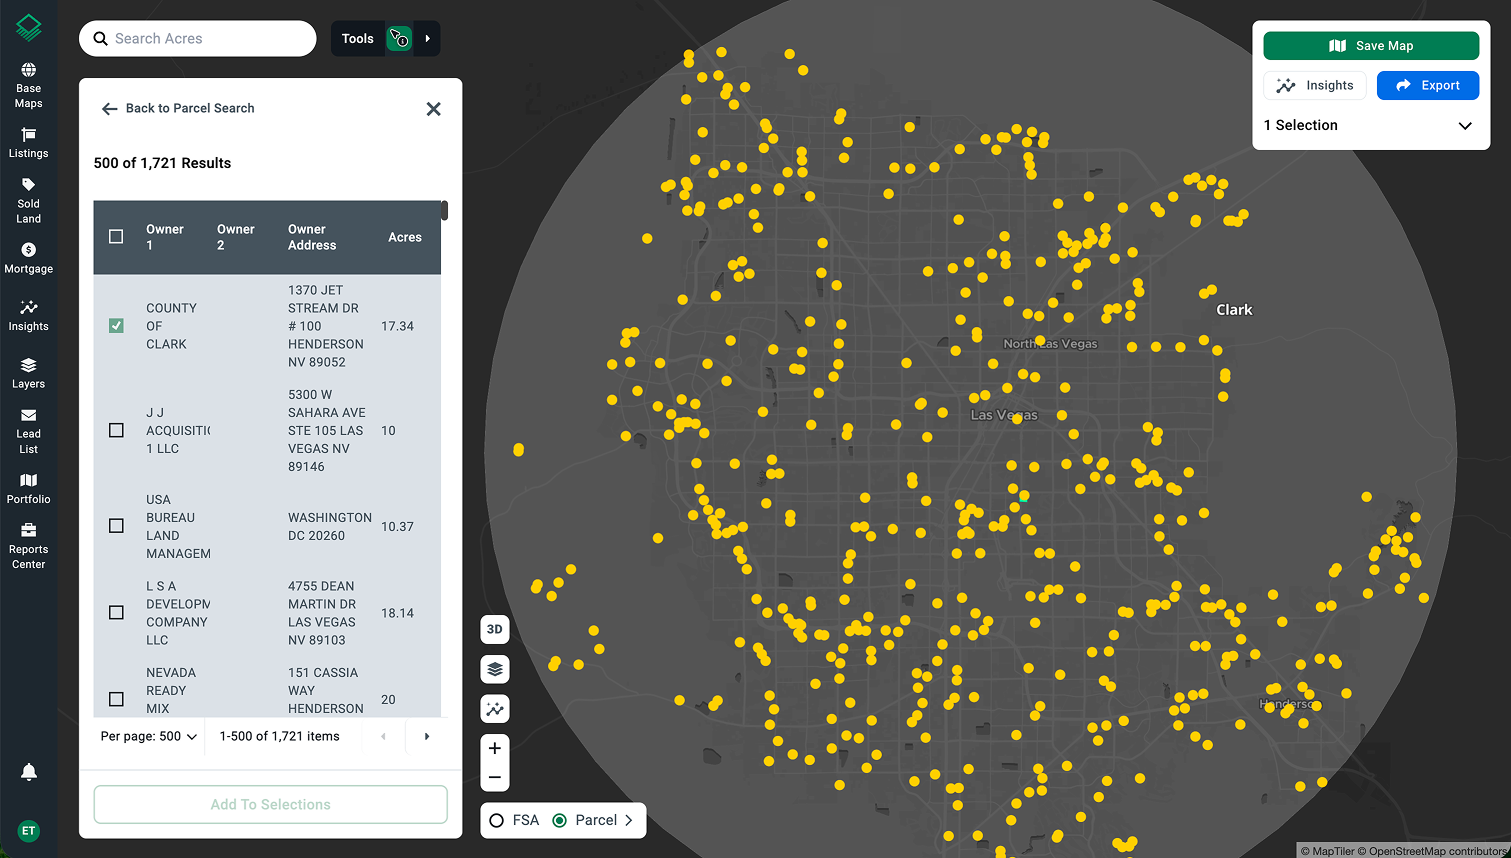This screenshot has width=1511, height=858.
Task: Open the Per page 500 dropdown
Action: click(x=149, y=737)
